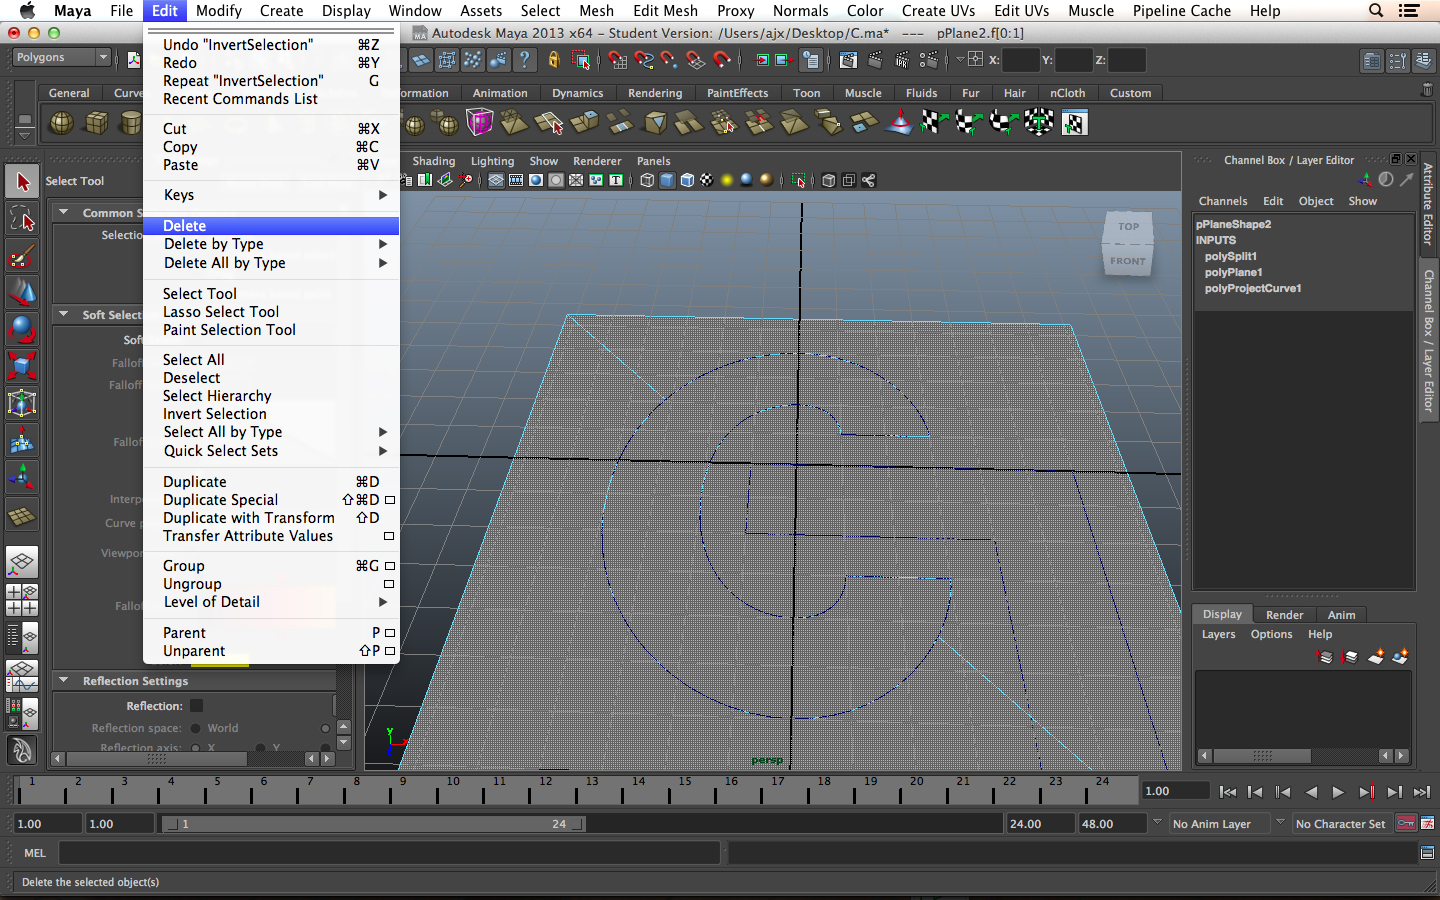
Task: Activate the Rotate tool sphere icon
Action: coord(22,329)
